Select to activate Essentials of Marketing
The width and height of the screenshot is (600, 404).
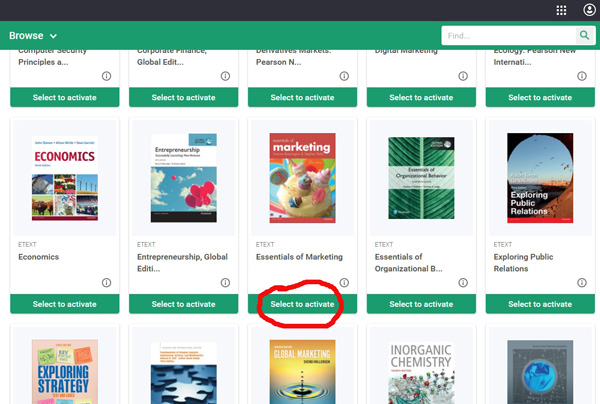[x=302, y=304]
